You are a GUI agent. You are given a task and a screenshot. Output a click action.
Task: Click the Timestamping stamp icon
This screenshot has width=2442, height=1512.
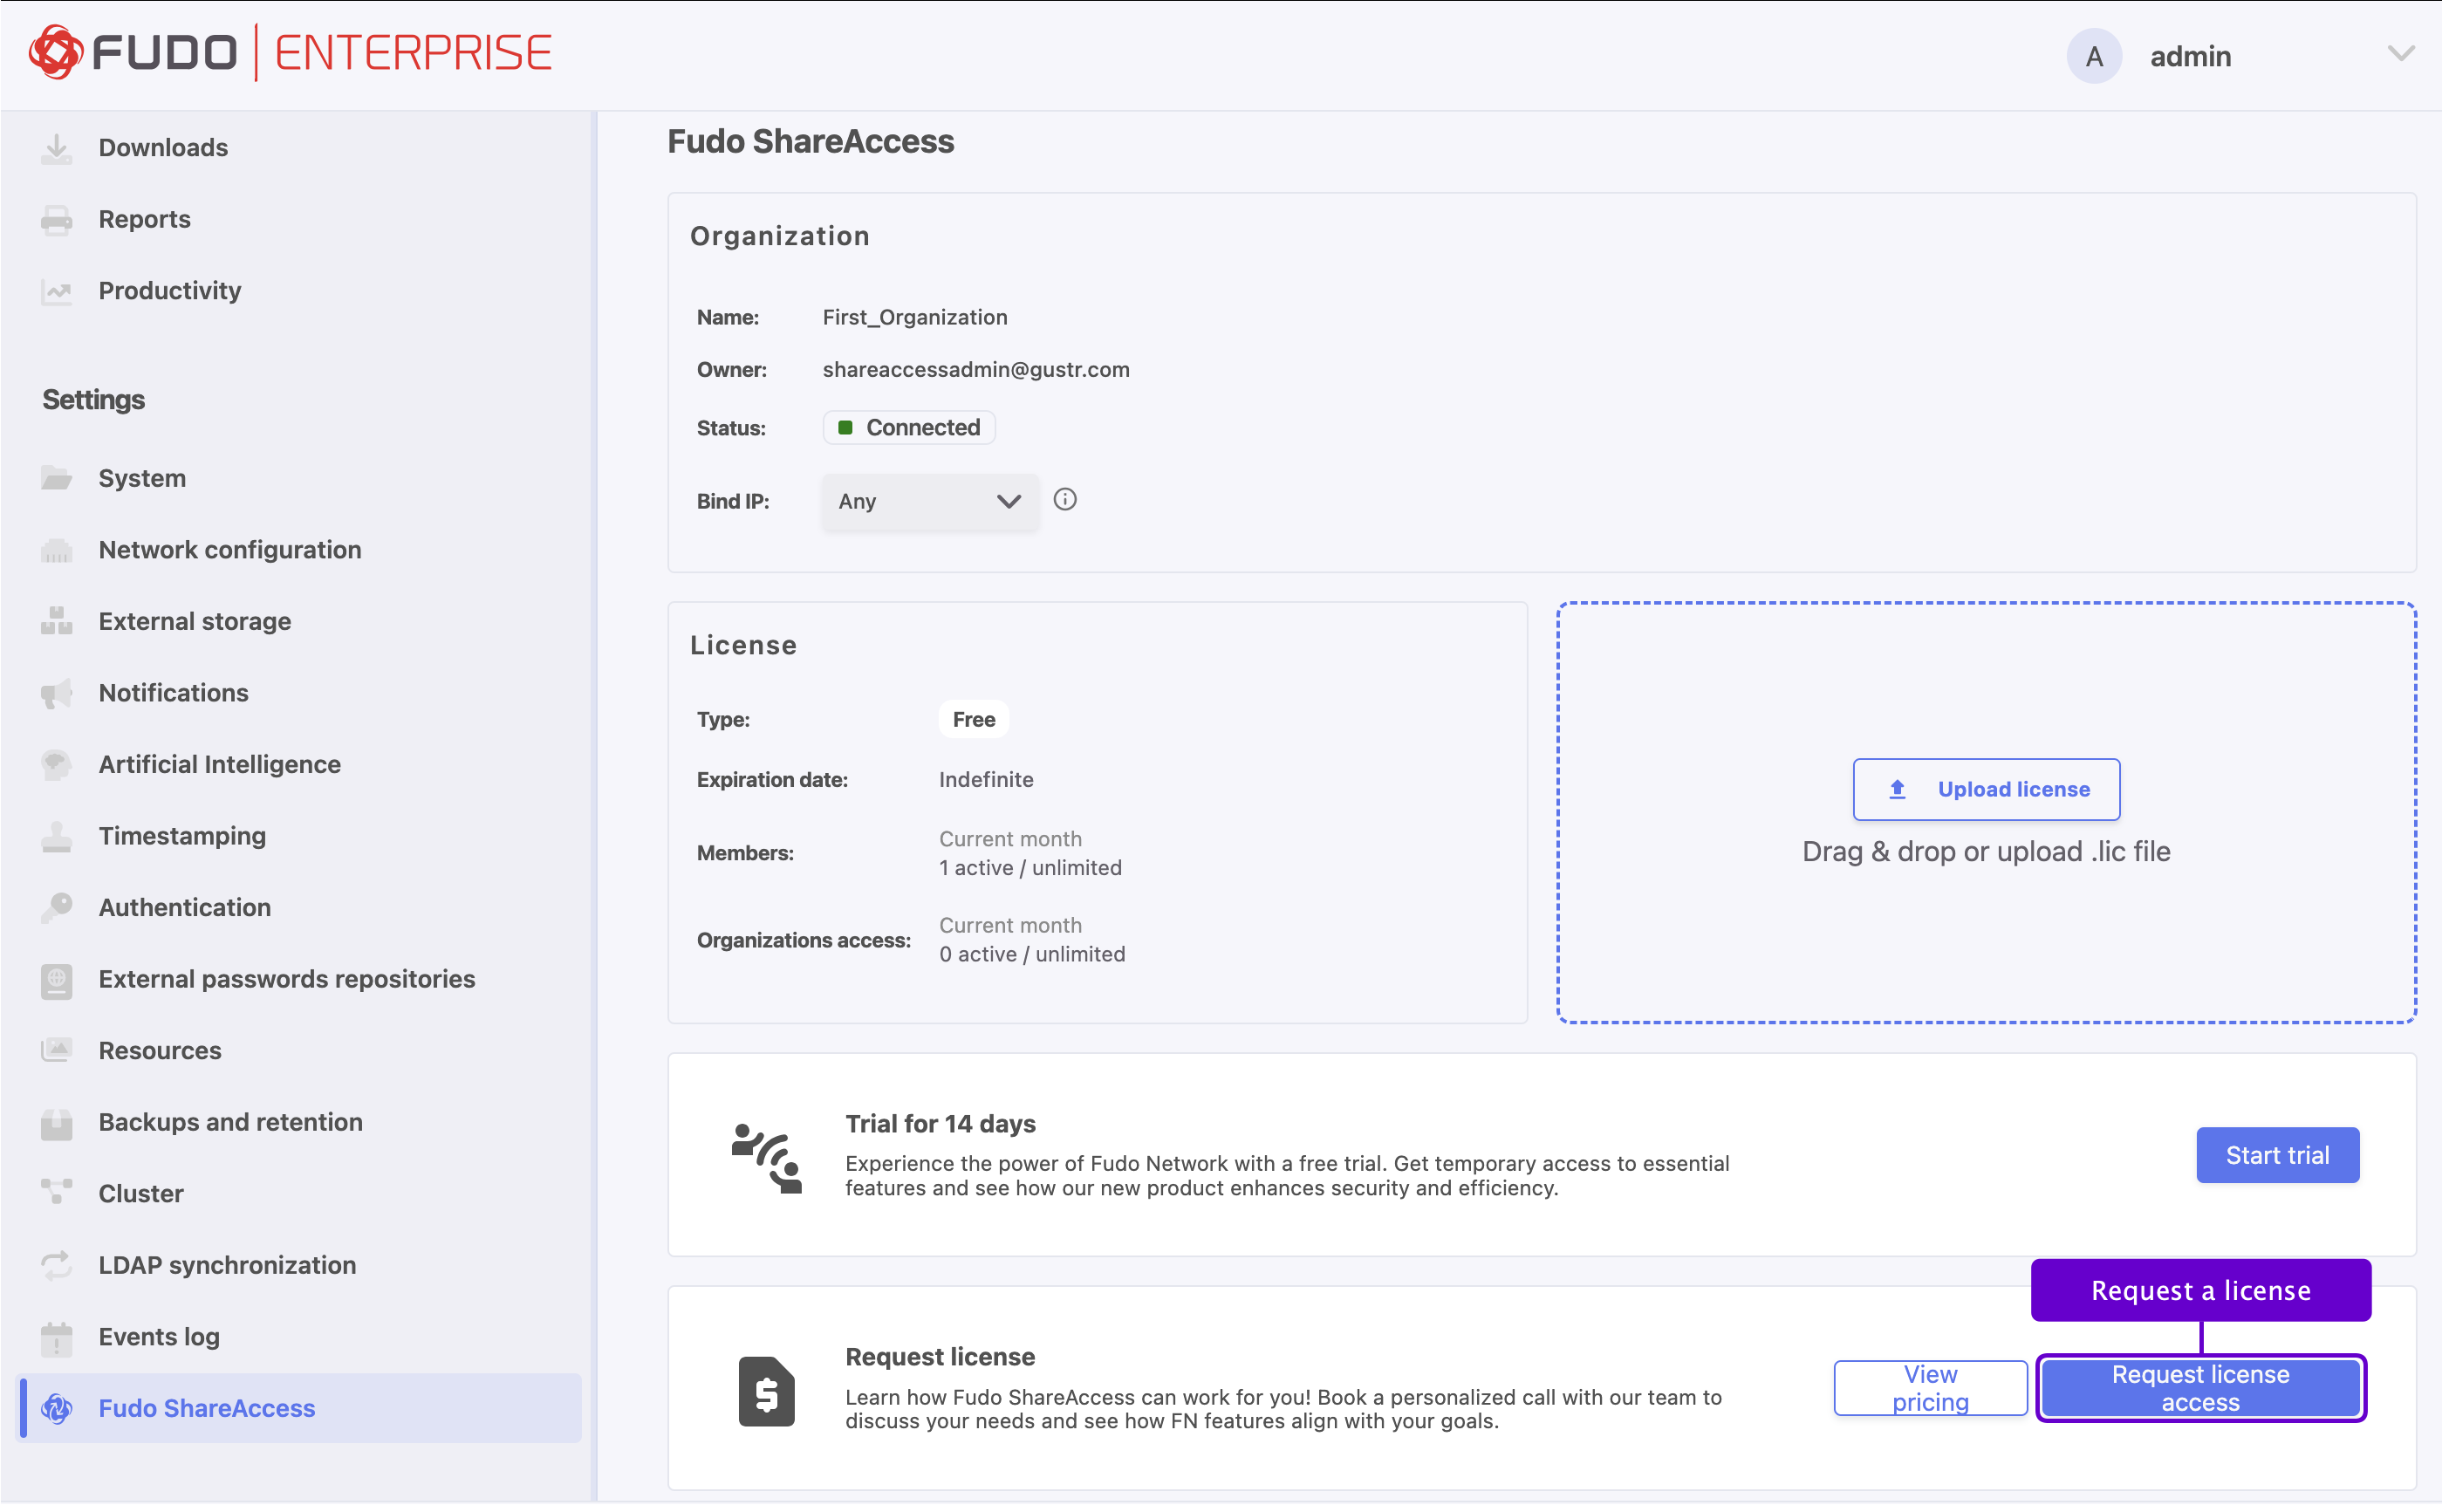pos(57,836)
